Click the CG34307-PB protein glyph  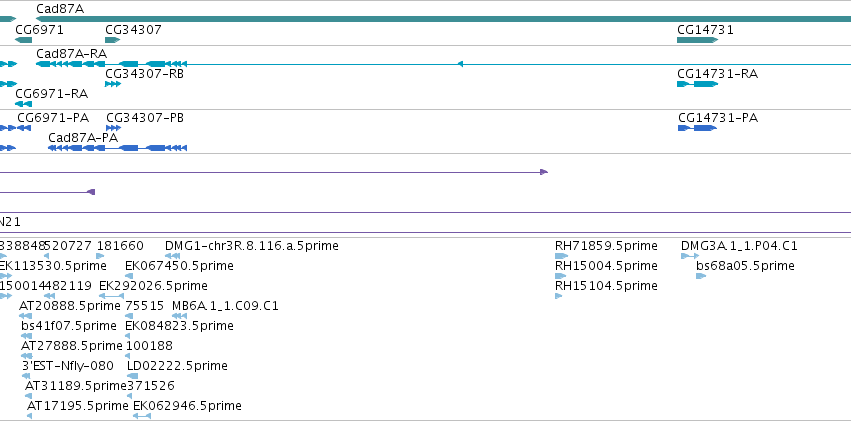coord(113,128)
